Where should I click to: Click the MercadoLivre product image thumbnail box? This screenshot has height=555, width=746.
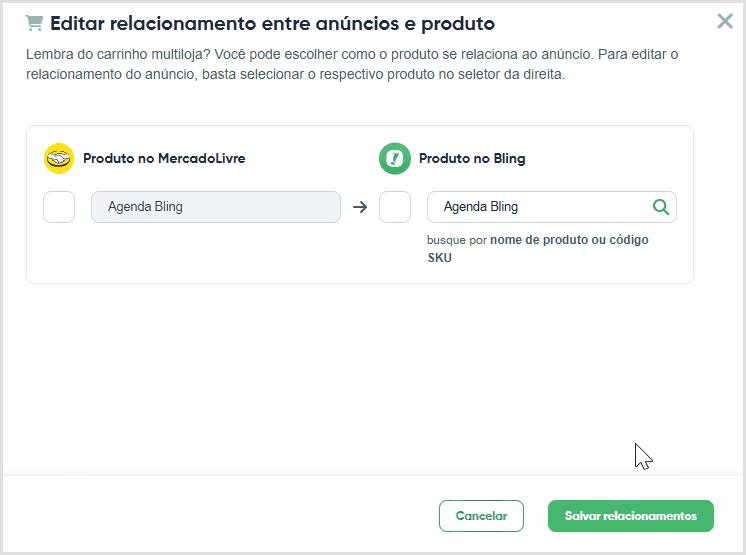(x=59, y=207)
